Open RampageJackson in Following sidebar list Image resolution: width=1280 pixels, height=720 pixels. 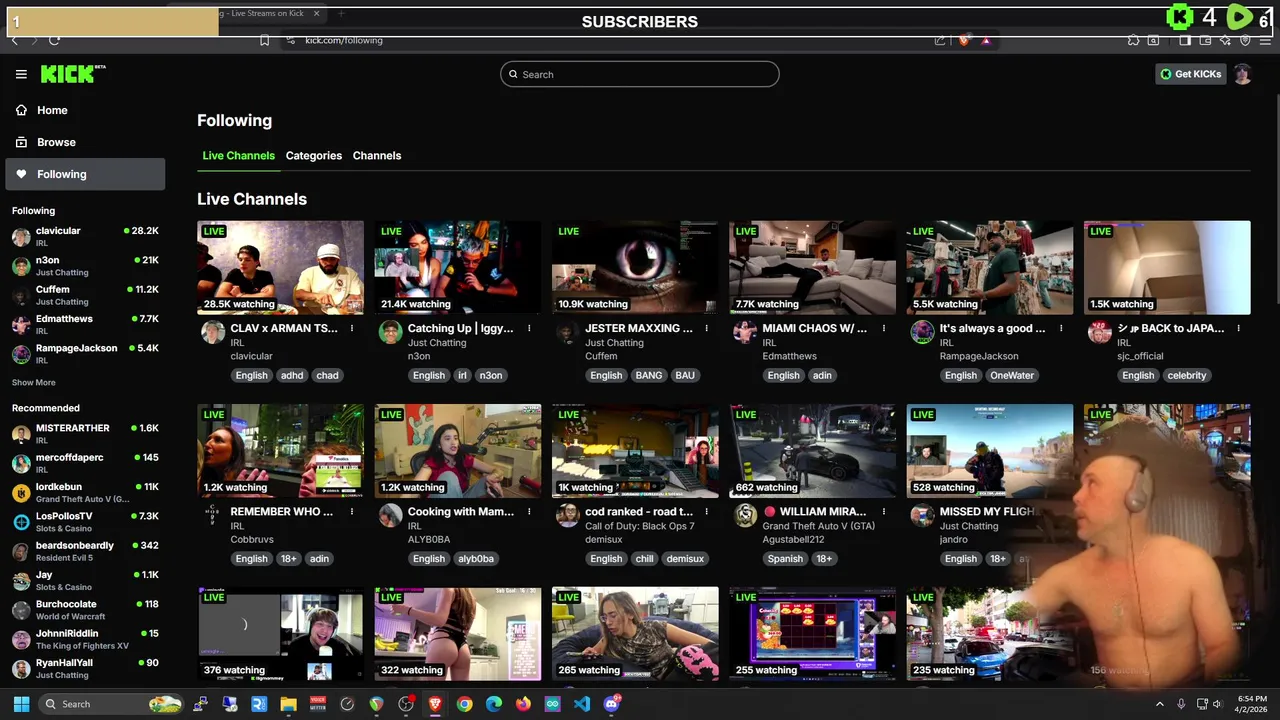coord(85,353)
